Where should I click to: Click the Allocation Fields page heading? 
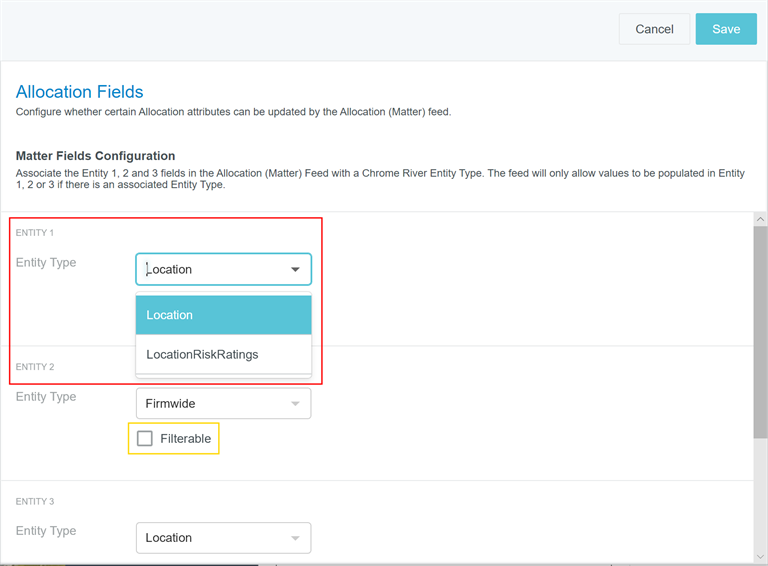coord(80,92)
